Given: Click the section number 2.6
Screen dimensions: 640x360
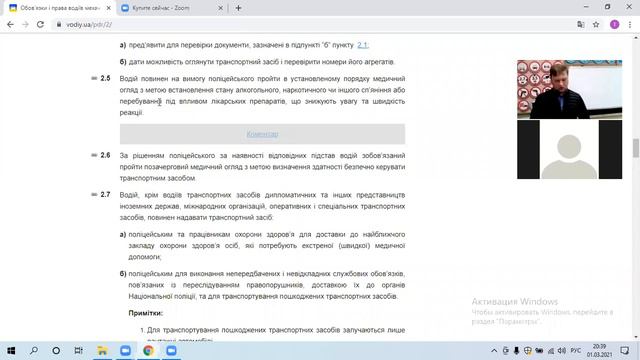Looking at the screenshot, I should (x=105, y=155).
